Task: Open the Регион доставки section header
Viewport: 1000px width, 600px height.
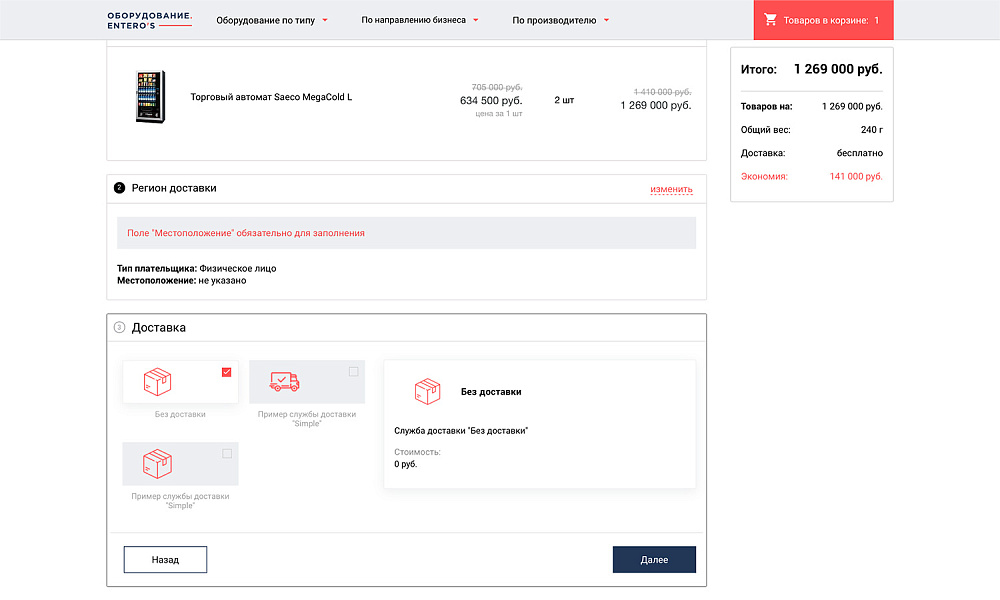Action: tap(174, 188)
